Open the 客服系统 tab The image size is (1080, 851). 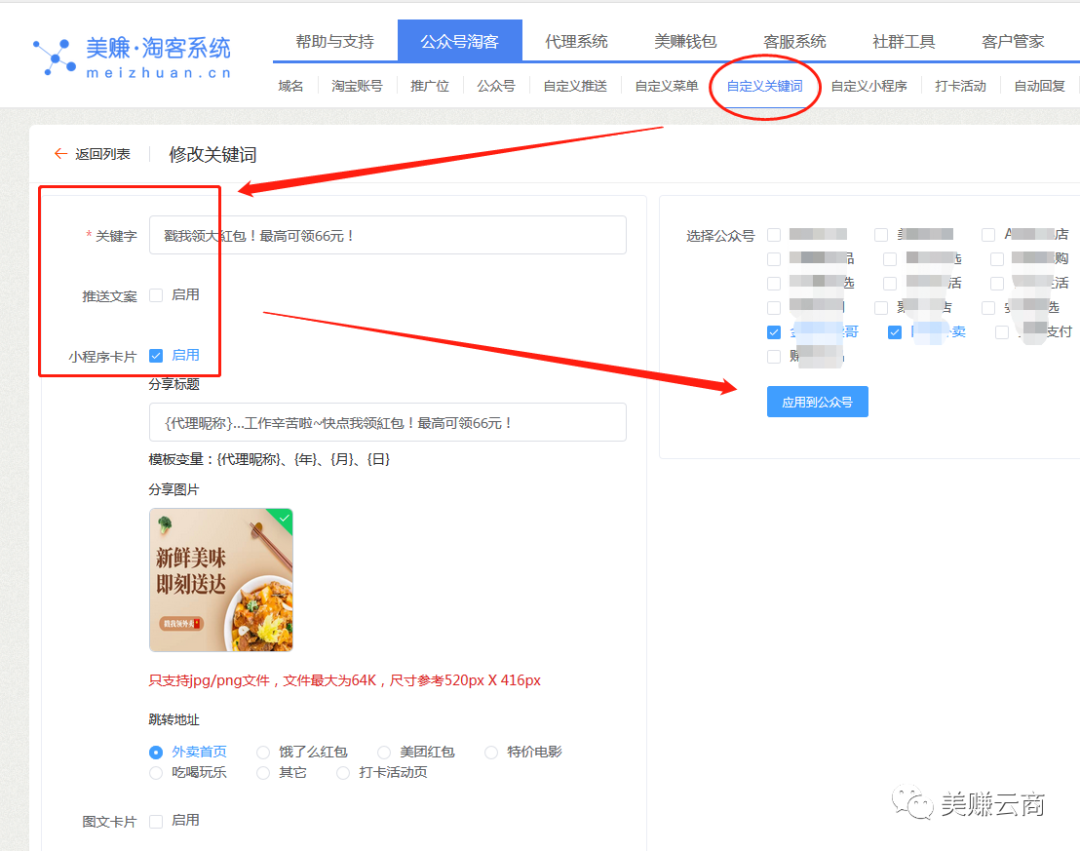pyautogui.click(x=794, y=41)
